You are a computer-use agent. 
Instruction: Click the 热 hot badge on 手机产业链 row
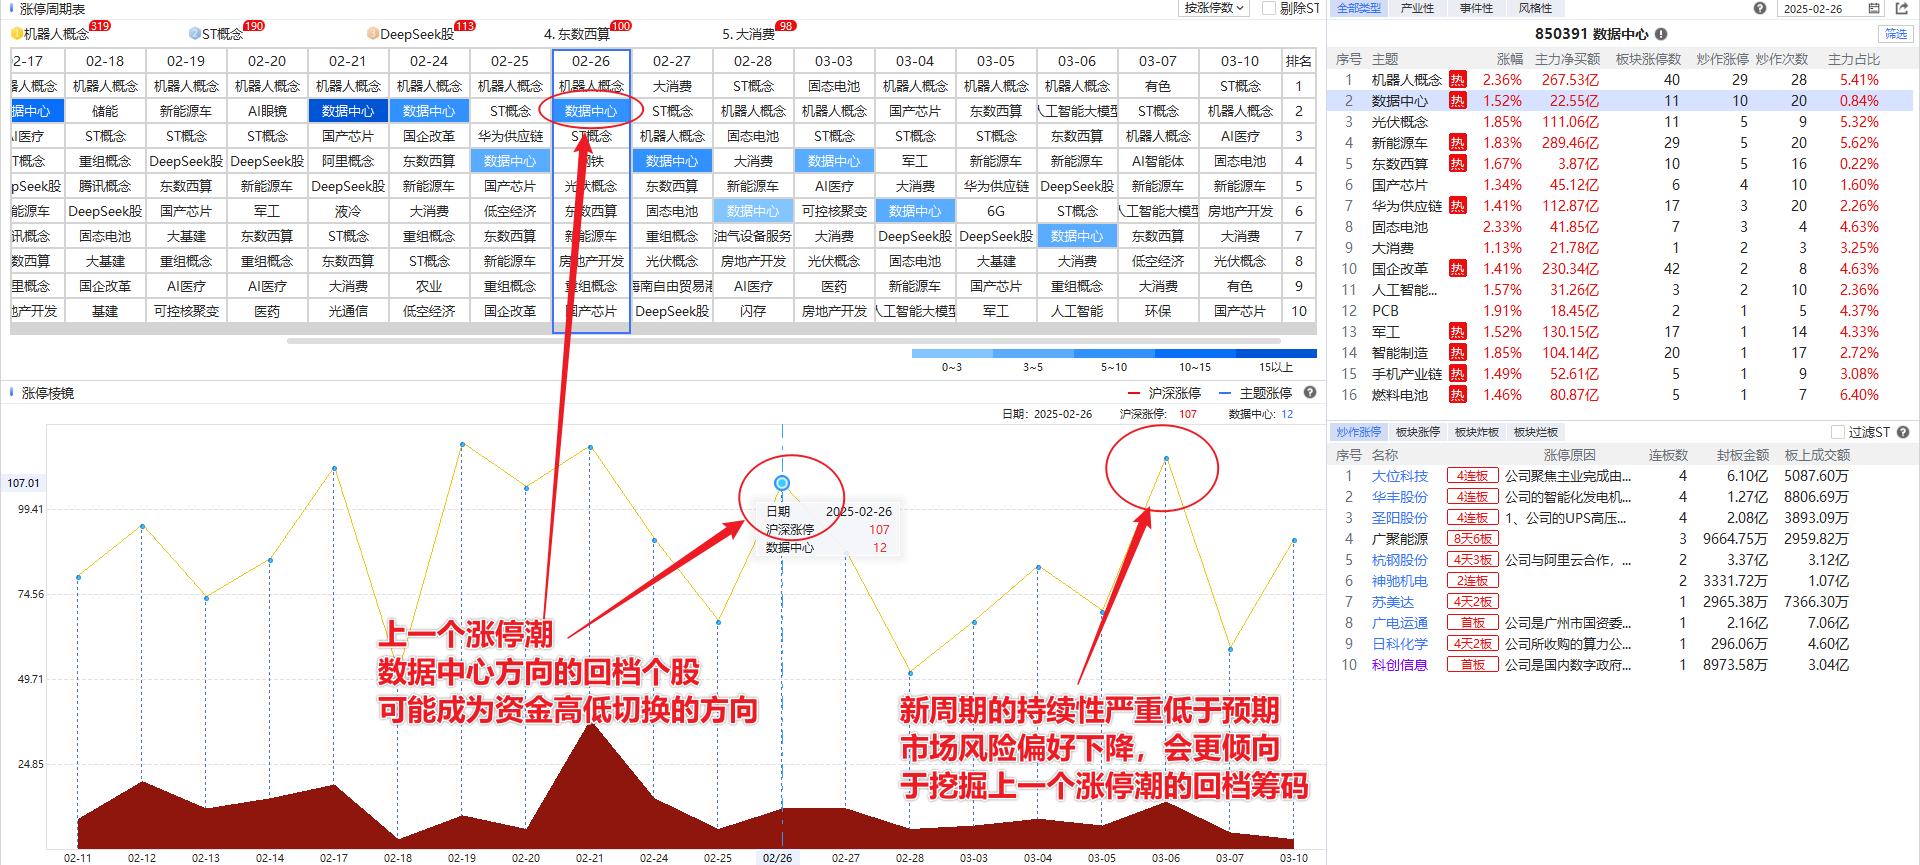point(1458,374)
